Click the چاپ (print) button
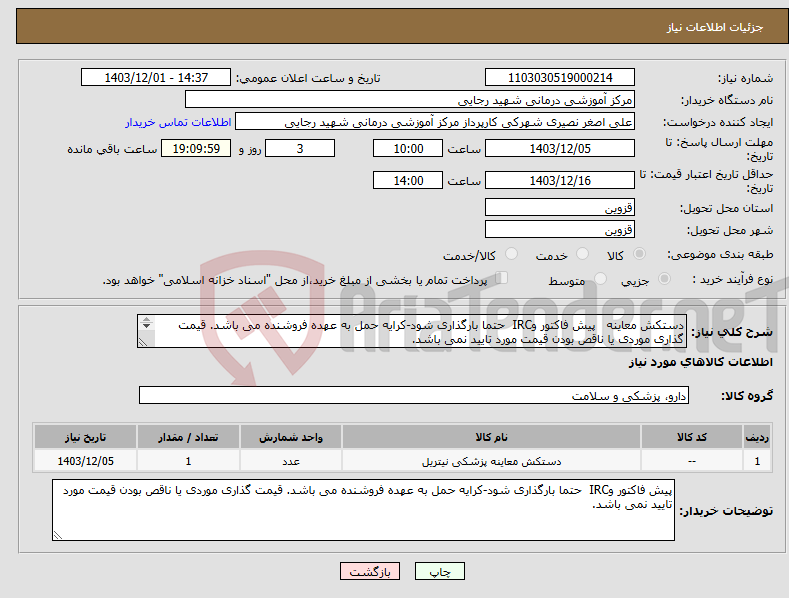 (439, 571)
